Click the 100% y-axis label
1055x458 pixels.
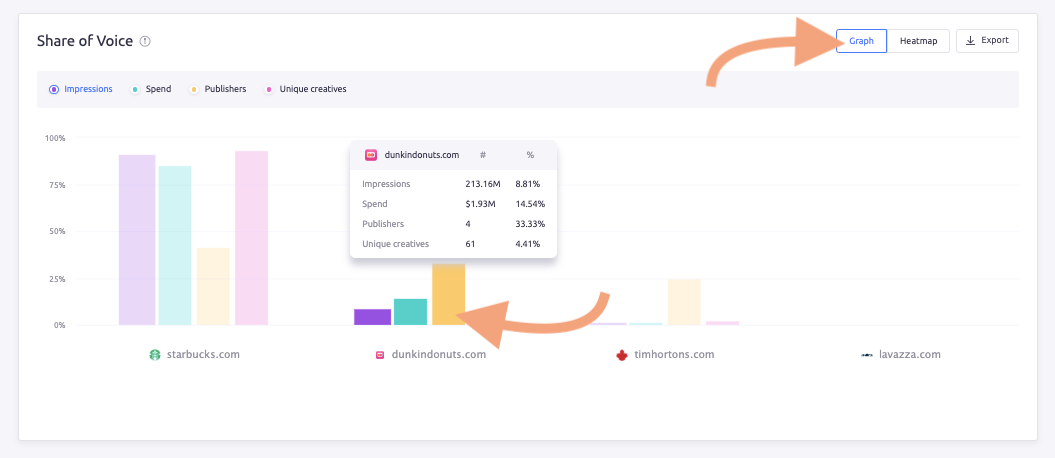(55, 138)
